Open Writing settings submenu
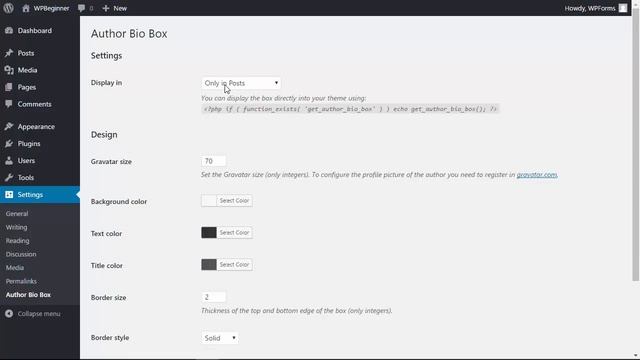 click(x=16, y=227)
